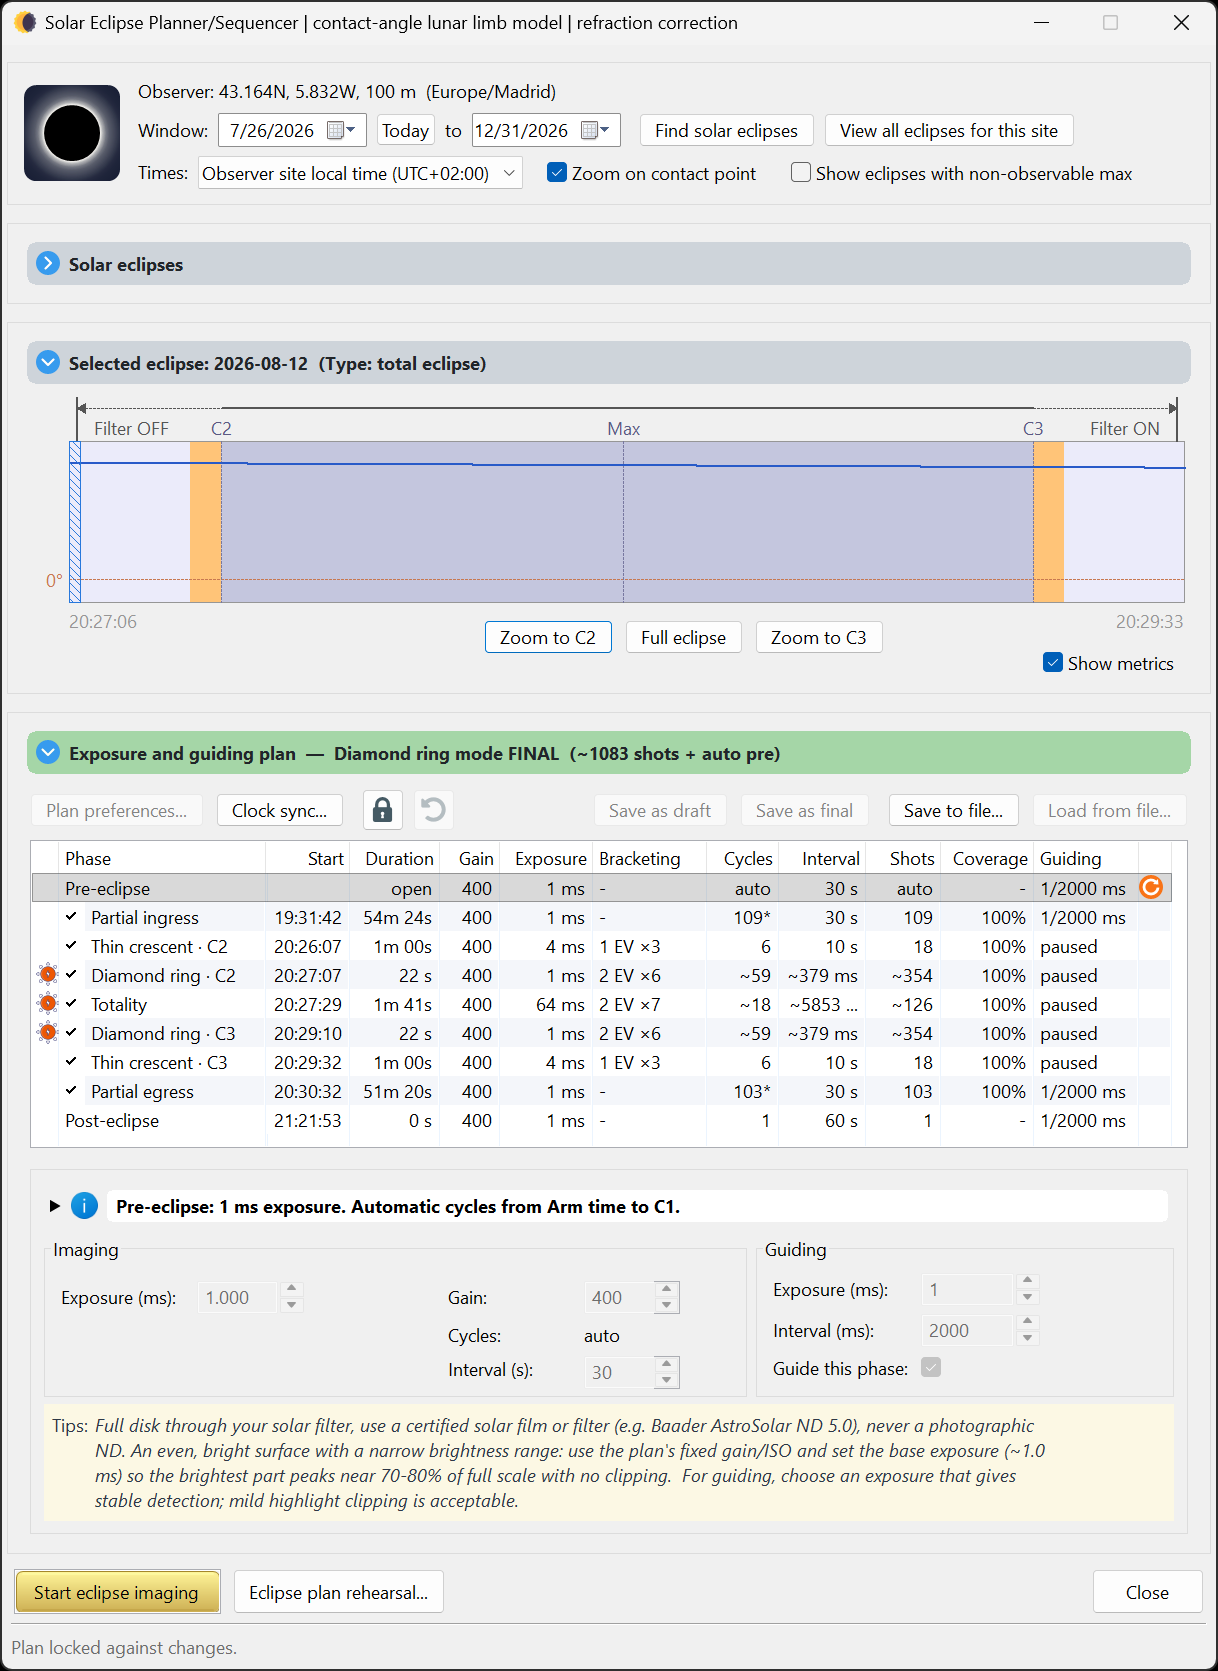Toggle the Totality phase checkmark
1218x1671 pixels.
pyautogui.click(x=71, y=1003)
